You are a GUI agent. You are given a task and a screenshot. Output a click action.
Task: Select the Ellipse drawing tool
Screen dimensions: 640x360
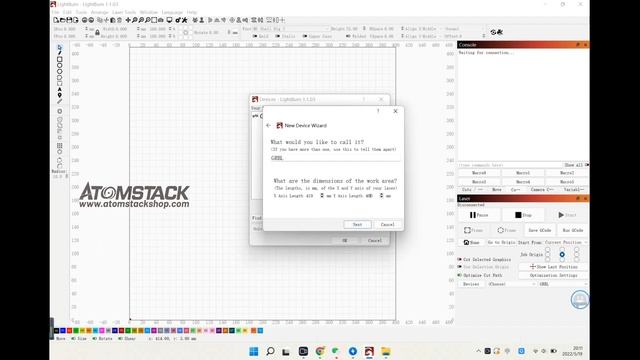pyautogui.click(x=60, y=65)
